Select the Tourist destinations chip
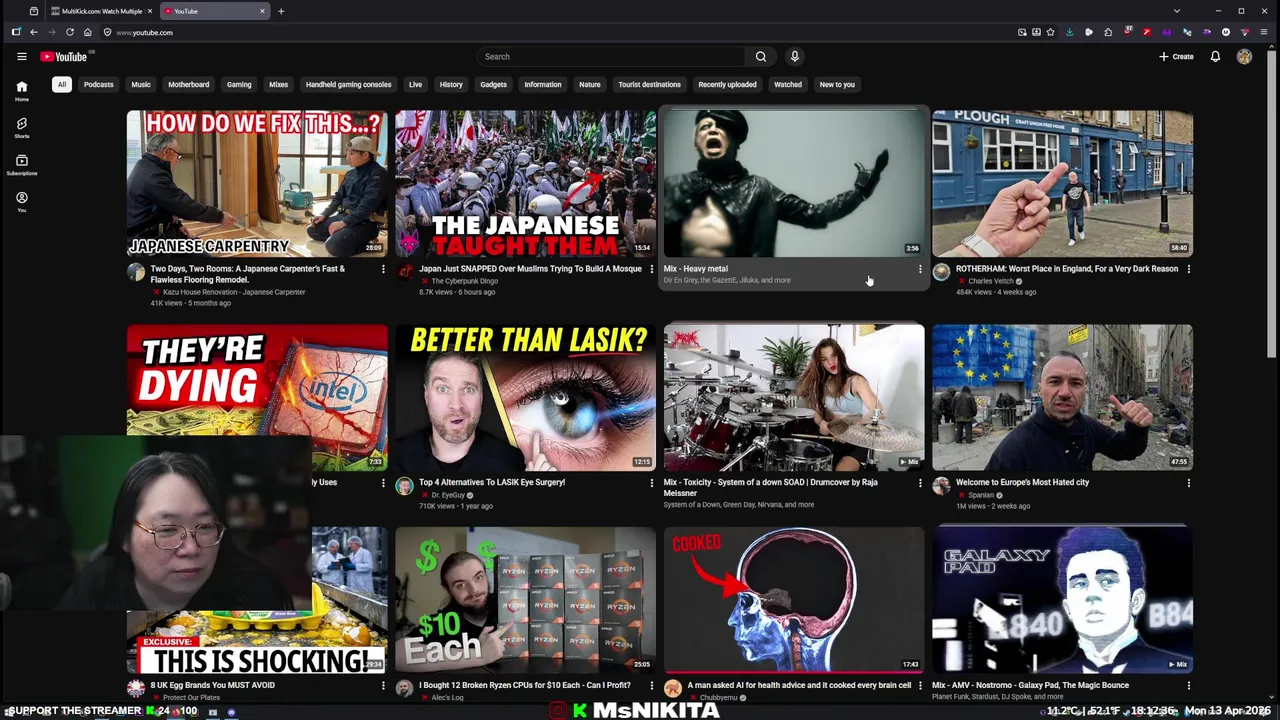Image resolution: width=1280 pixels, height=720 pixels. 649,84
